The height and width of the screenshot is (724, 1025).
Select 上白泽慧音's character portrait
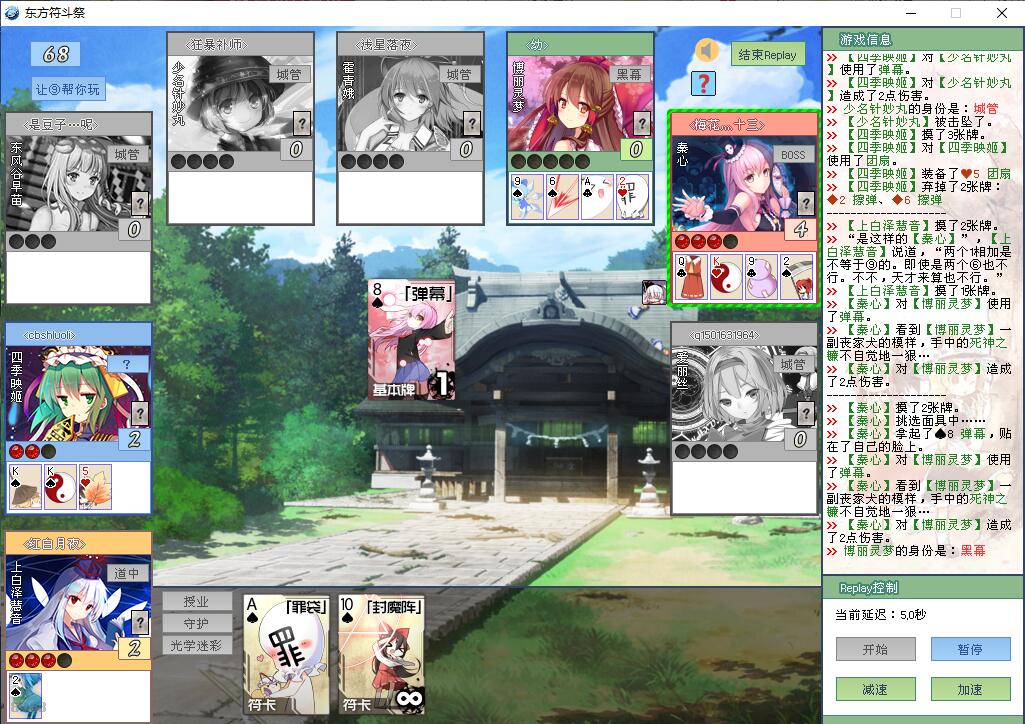point(78,603)
